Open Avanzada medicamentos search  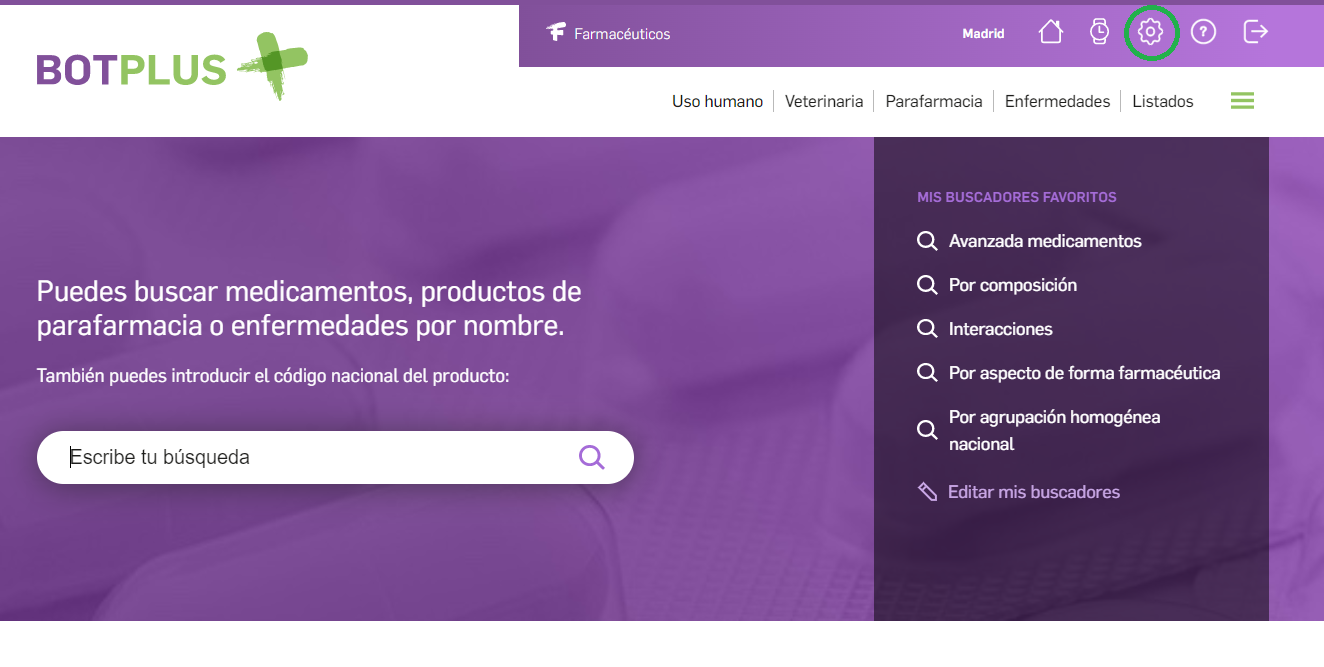[1044, 241]
